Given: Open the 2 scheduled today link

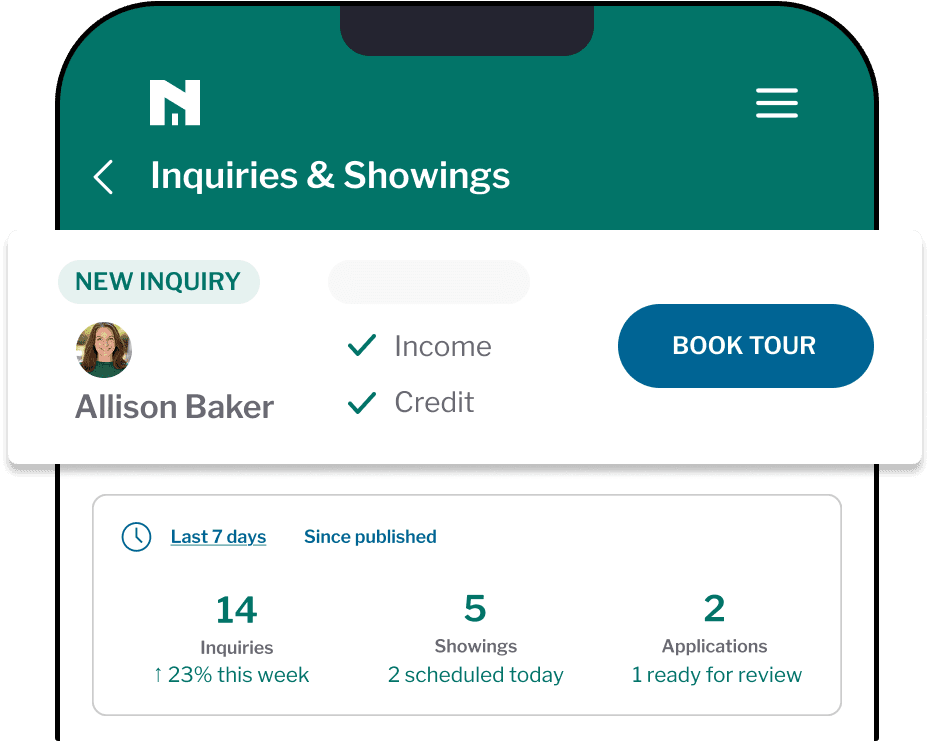Looking at the screenshot, I should coord(475,675).
